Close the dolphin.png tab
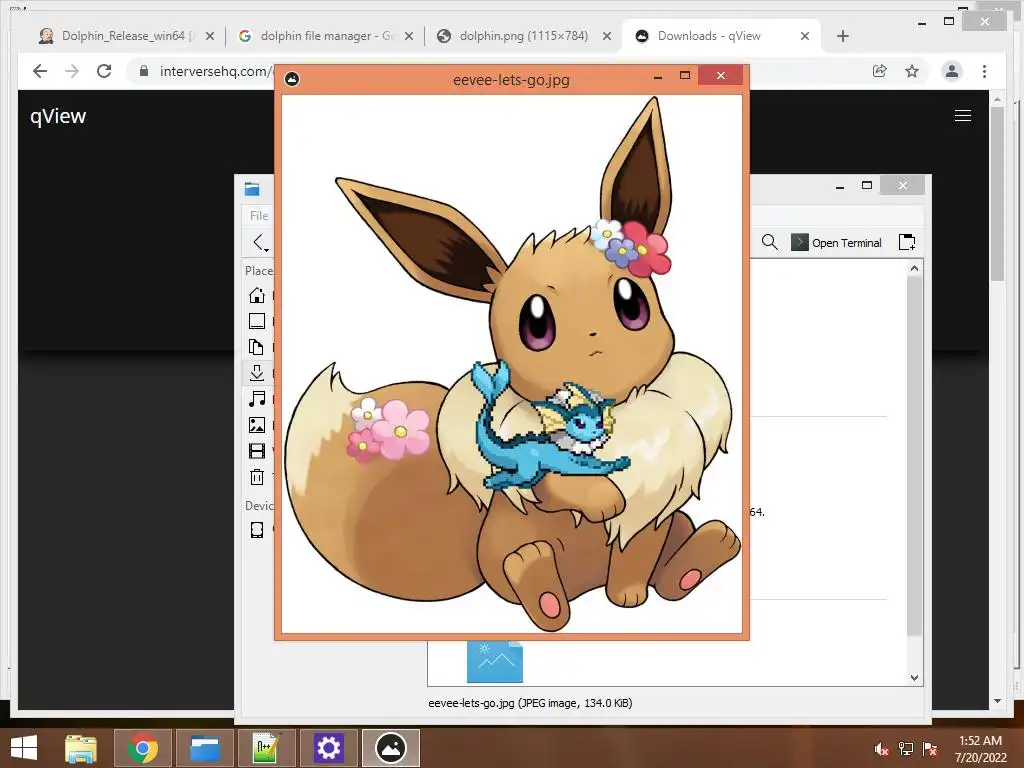Screen dimensions: 1024x768 coord(607,37)
